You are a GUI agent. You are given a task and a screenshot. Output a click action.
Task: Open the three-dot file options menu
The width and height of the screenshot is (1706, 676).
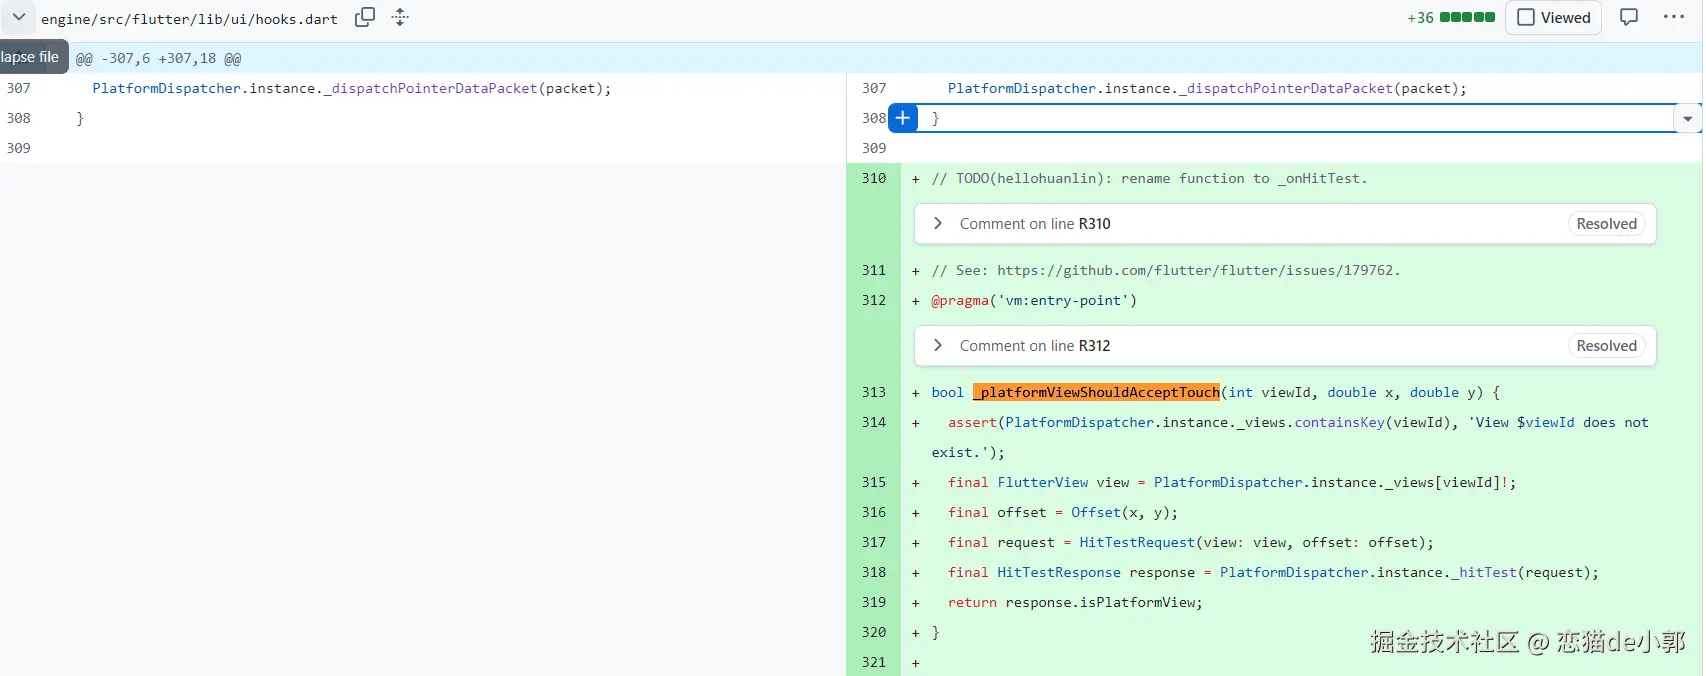coord(1674,17)
